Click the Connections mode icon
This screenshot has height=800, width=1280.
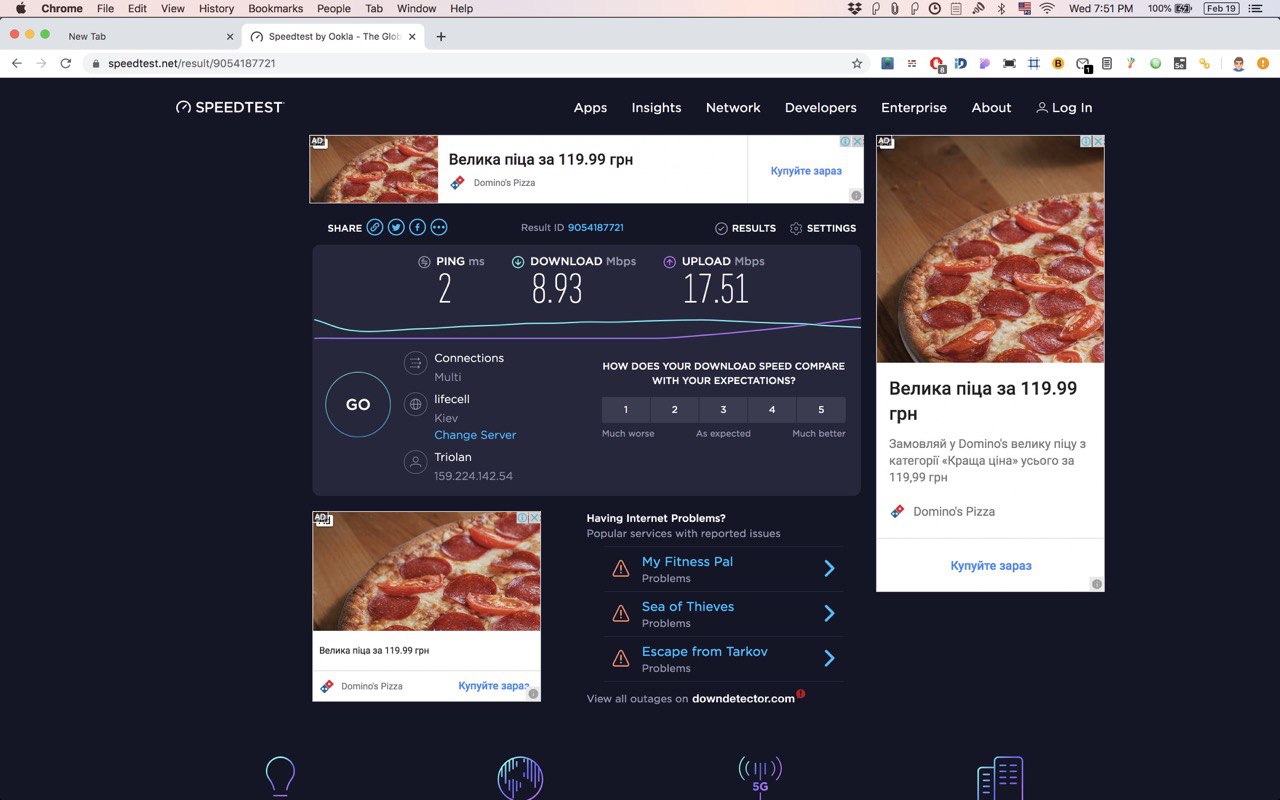(x=415, y=363)
